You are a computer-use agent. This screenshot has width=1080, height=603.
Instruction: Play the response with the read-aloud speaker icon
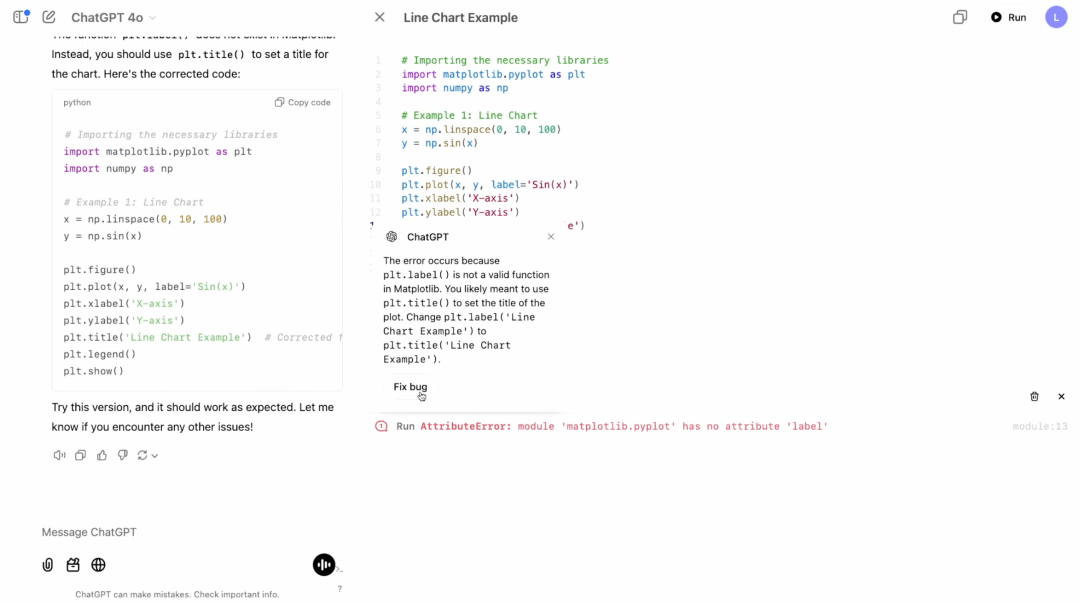pos(58,455)
